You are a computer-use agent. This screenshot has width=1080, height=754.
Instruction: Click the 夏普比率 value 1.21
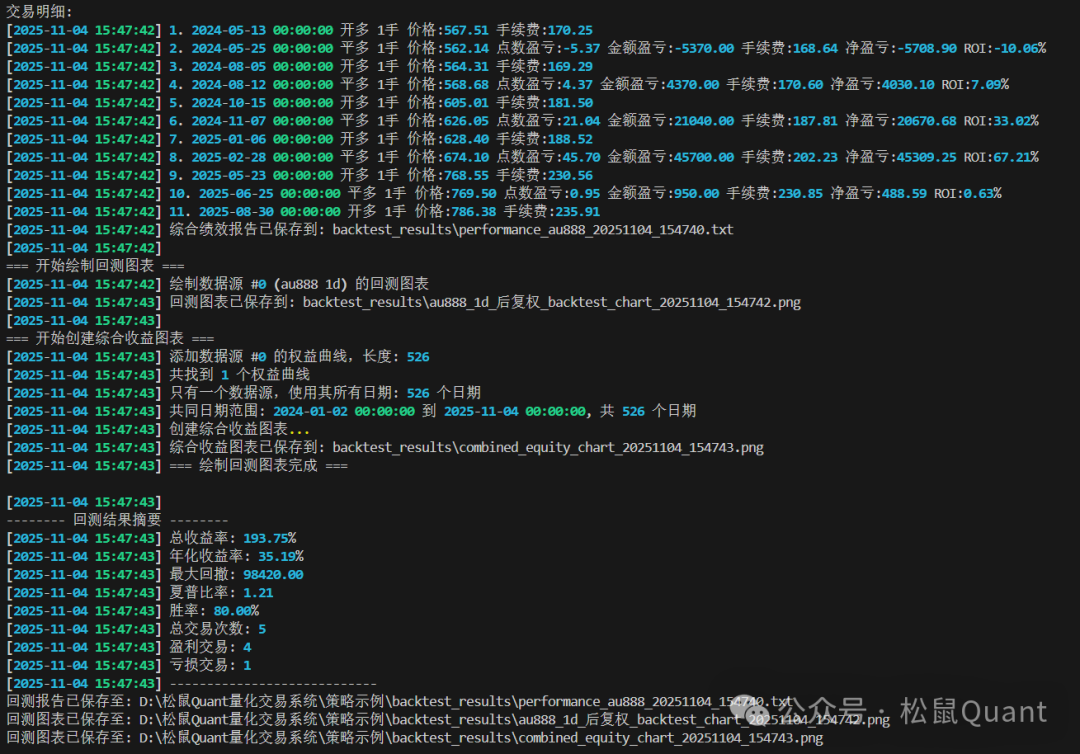click(257, 592)
